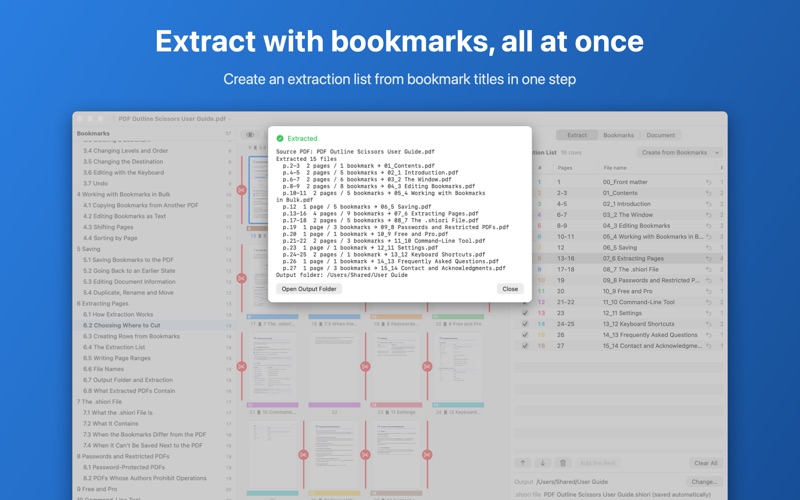This screenshot has width=800, height=500.
Task: Click file name 05_4 Working with Bookmarks in B…
Action: pos(653,237)
